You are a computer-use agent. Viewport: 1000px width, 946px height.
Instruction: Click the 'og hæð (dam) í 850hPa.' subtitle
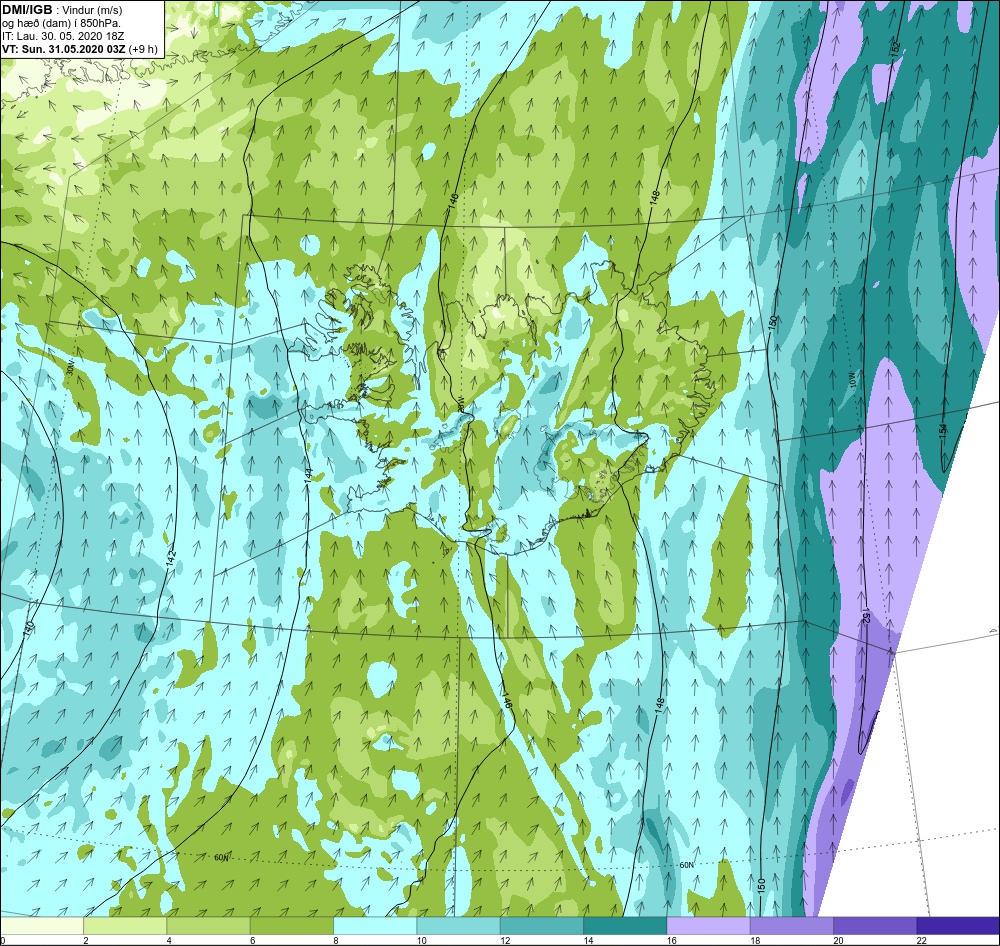coord(61,23)
